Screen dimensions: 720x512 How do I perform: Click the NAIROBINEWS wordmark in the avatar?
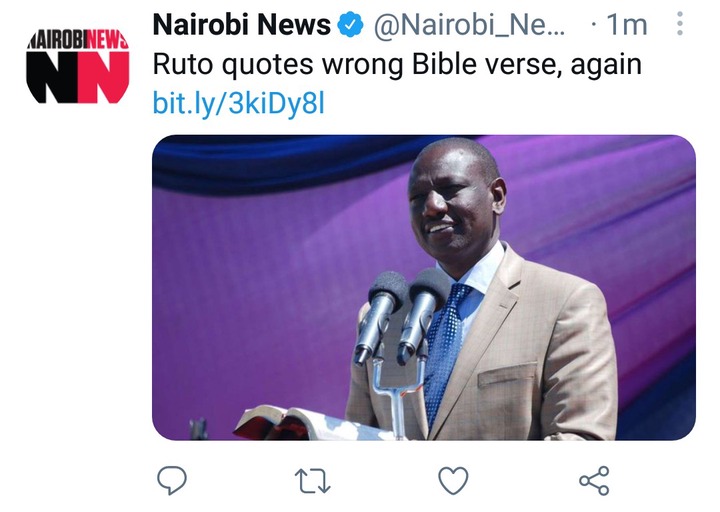[x=78, y=39]
